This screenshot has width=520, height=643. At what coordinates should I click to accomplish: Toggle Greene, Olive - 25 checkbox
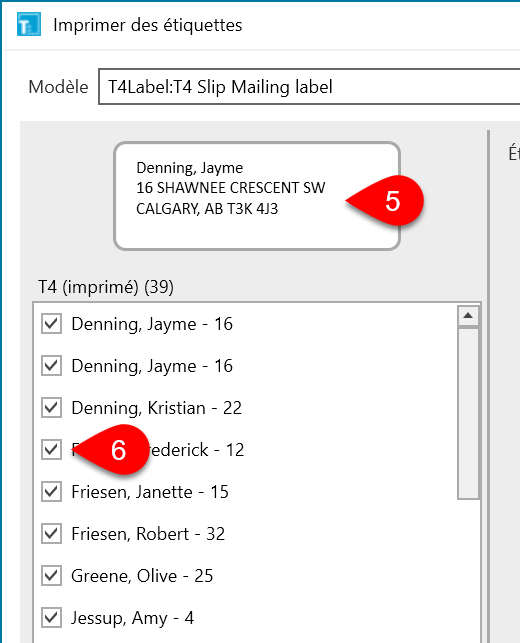[51, 576]
